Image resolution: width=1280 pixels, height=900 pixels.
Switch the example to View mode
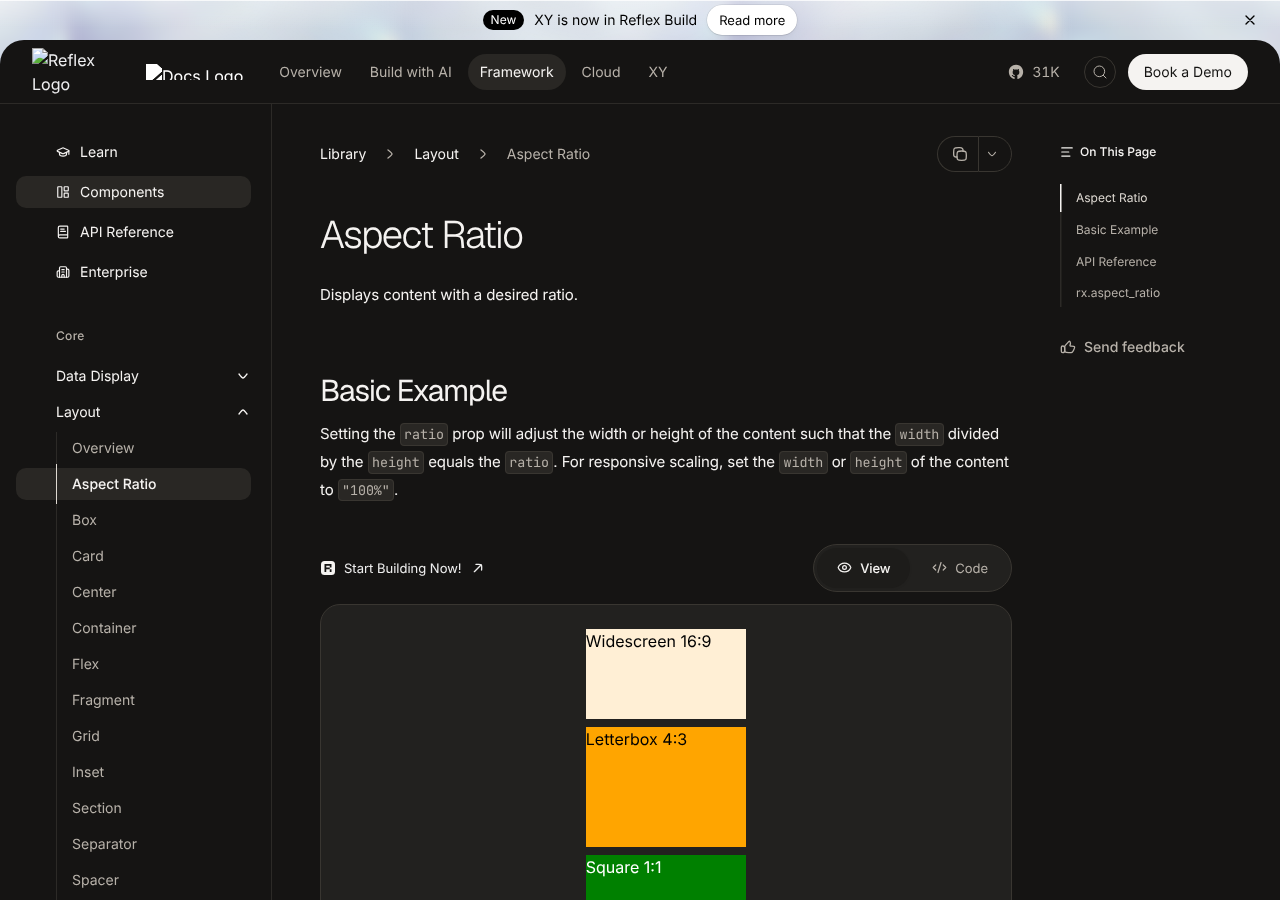coord(864,568)
